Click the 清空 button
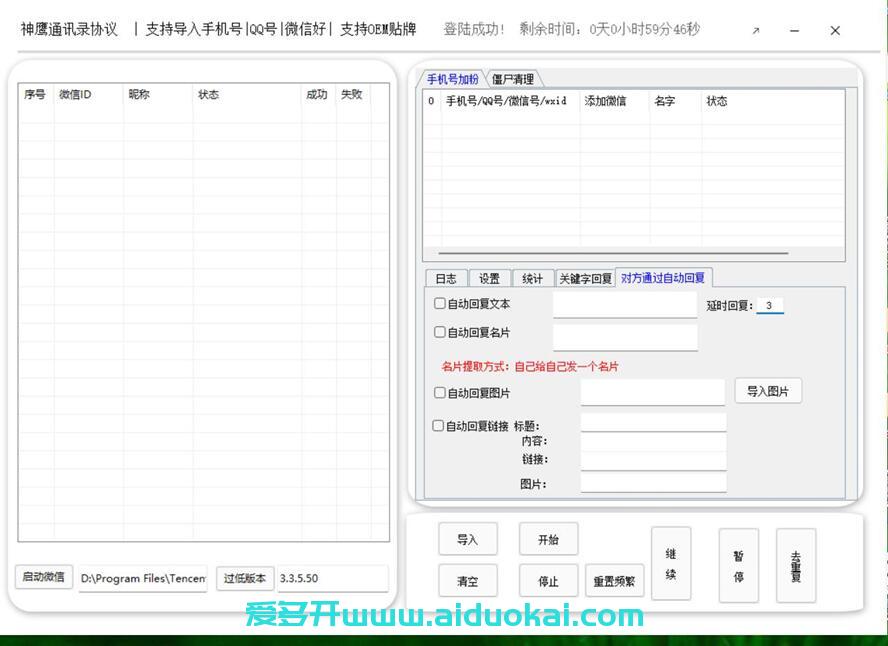The height and width of the screenshot is (646, 888). pos(468,581)
